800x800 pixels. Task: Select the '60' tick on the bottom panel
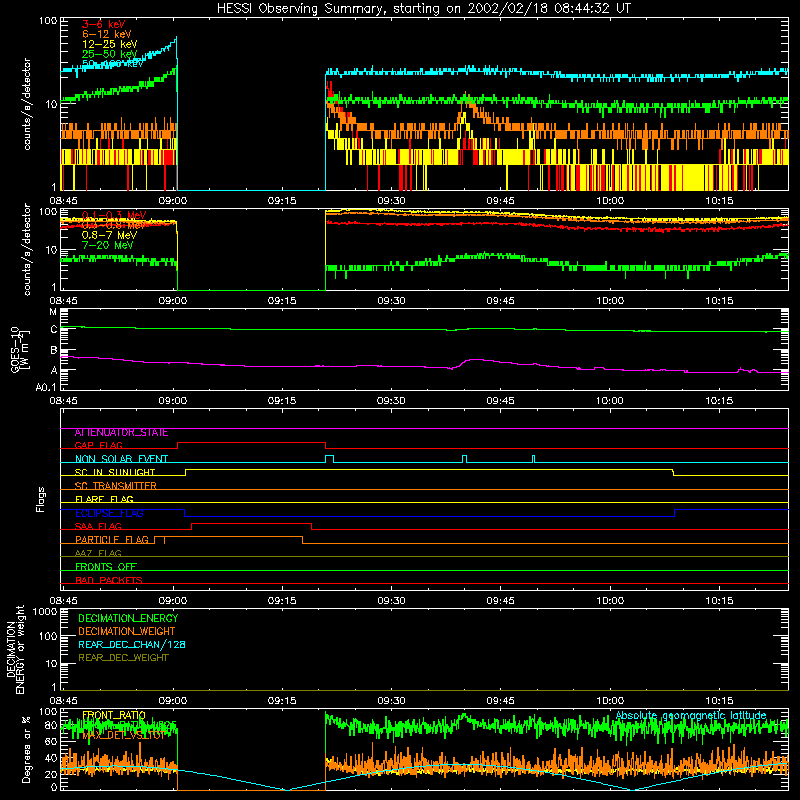51,742
